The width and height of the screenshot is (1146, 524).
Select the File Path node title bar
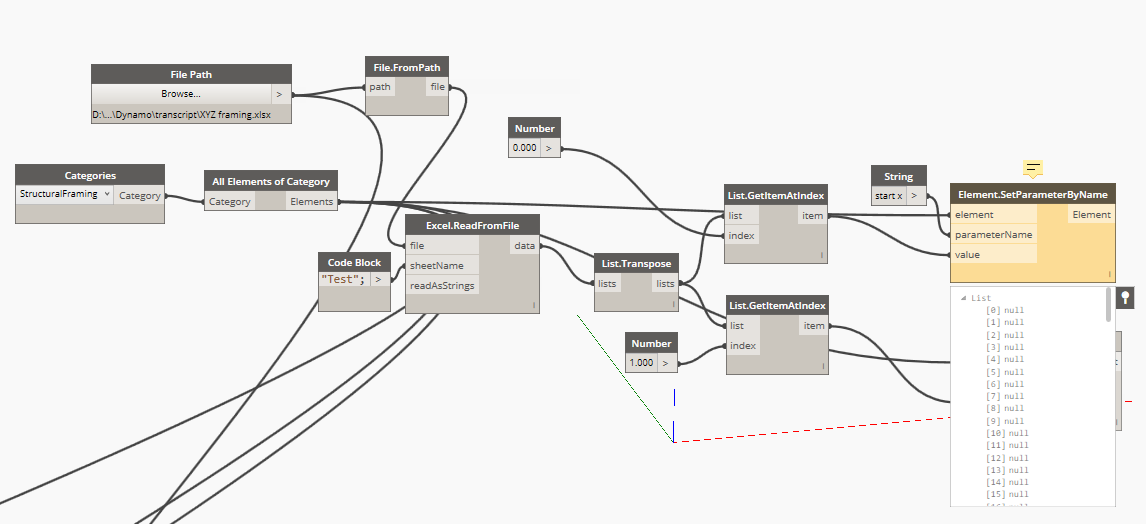pyautogui.click(x=191, y=75)
